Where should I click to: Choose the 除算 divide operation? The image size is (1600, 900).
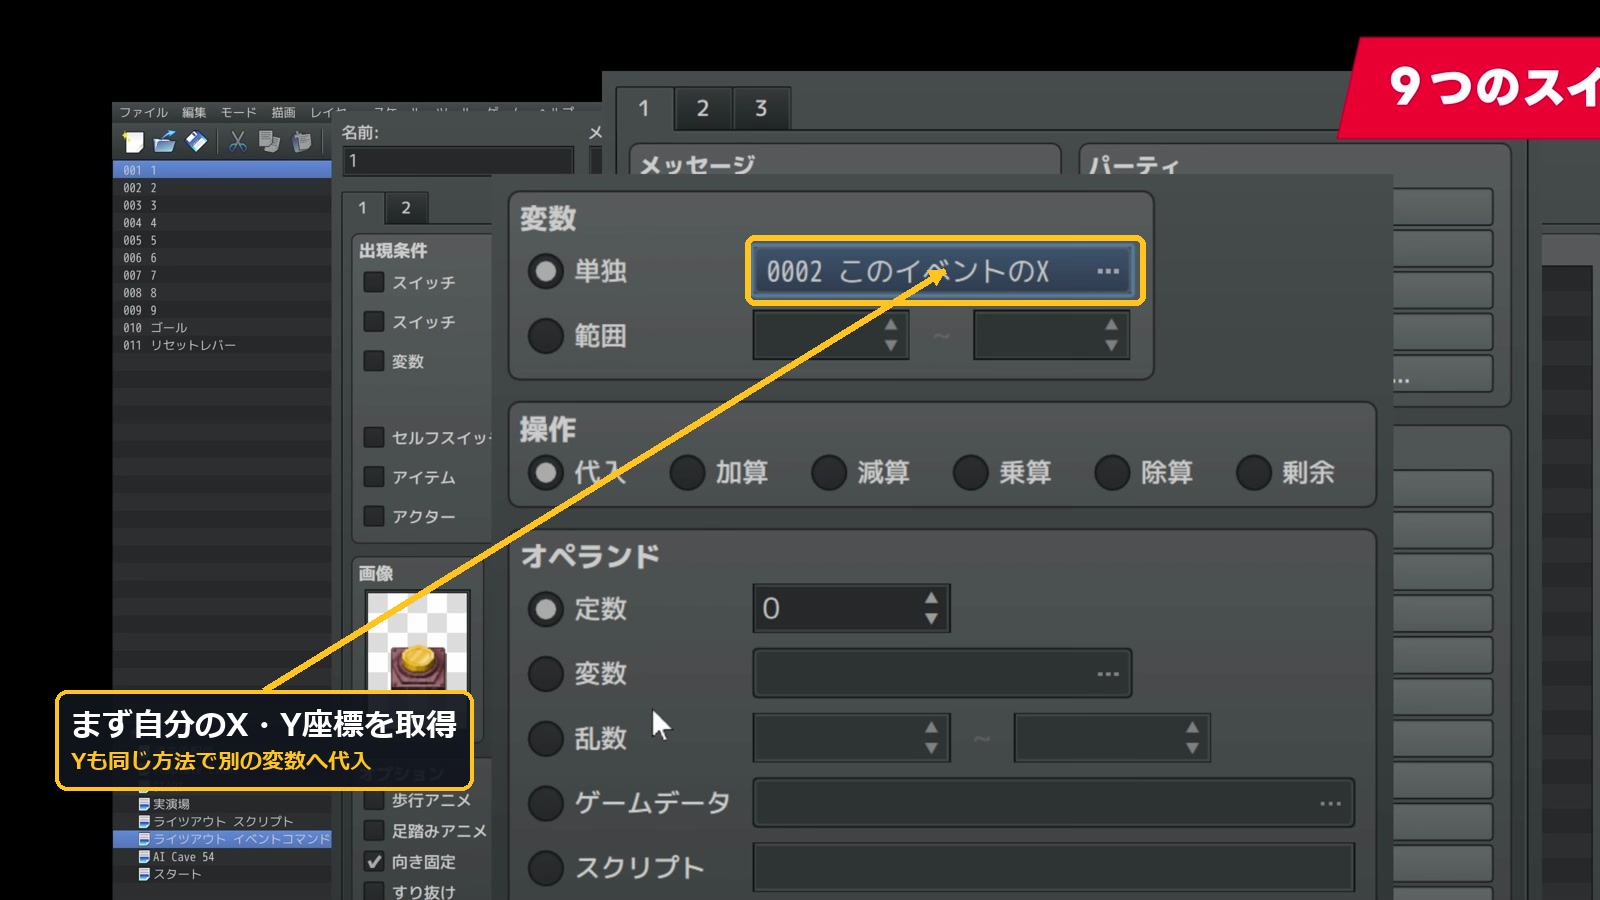[x=1113, y=472]
